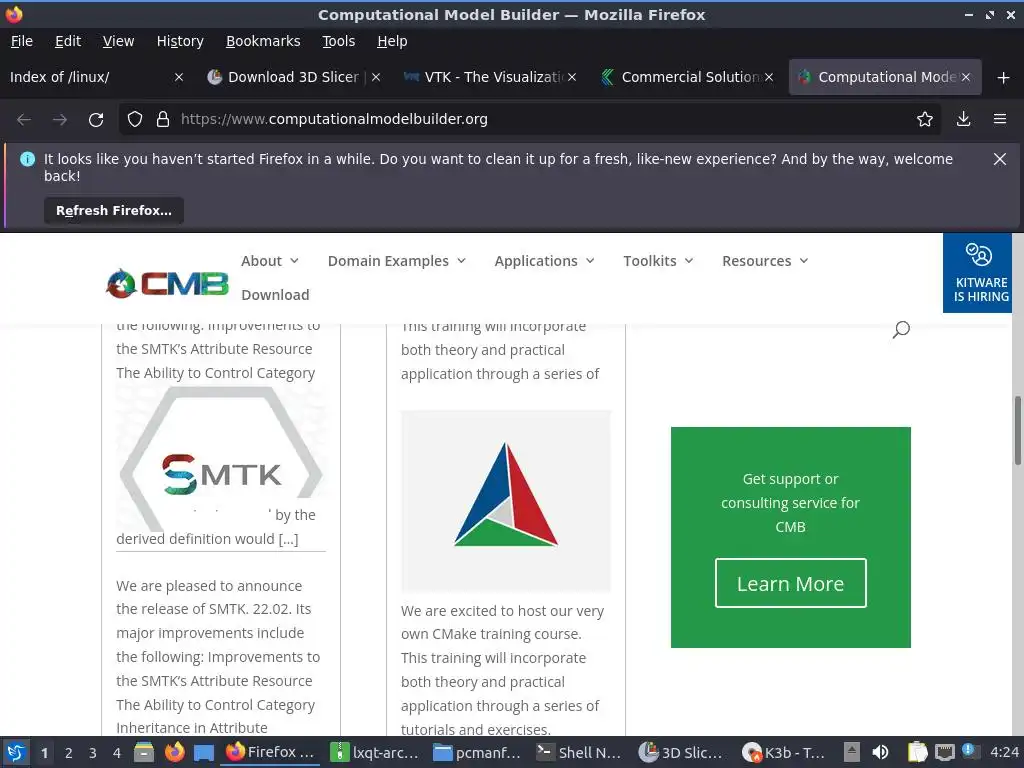This screenshot has height=768, width=1024.
Task: Open the Edit menu
Action: pyautogui.click(x=68, y=41)
